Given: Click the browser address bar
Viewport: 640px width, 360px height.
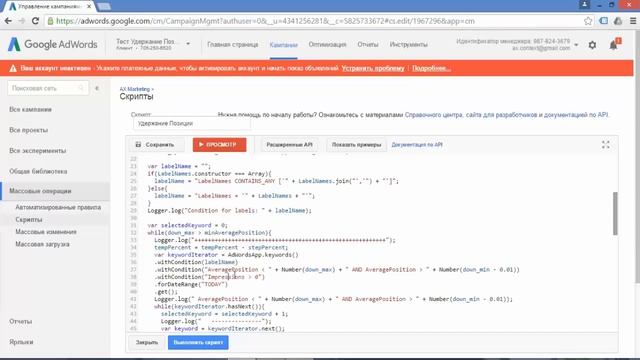Looking at the screenshot, I should pos(314,21).
